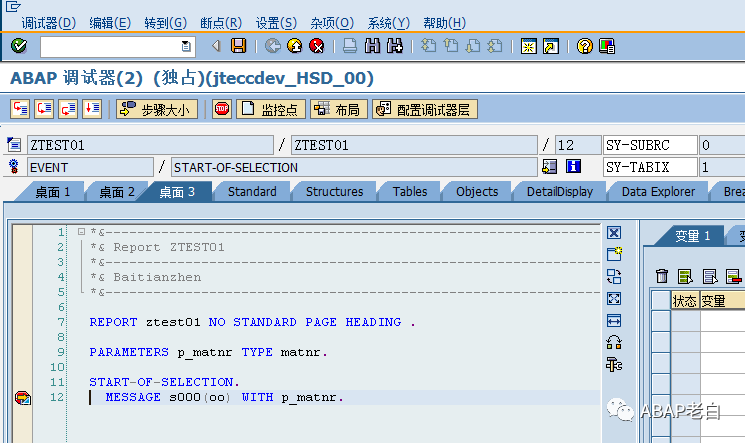Select the Objects tab
The width and height of the screenshot is (745, 443).
point(477,192)
